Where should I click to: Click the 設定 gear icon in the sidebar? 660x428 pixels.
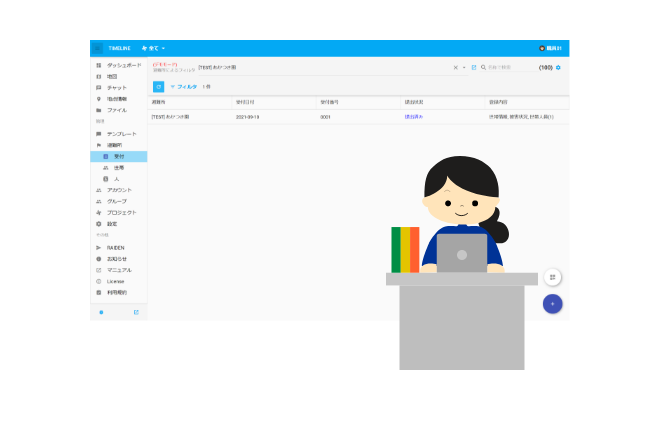[x=98, y=224]
